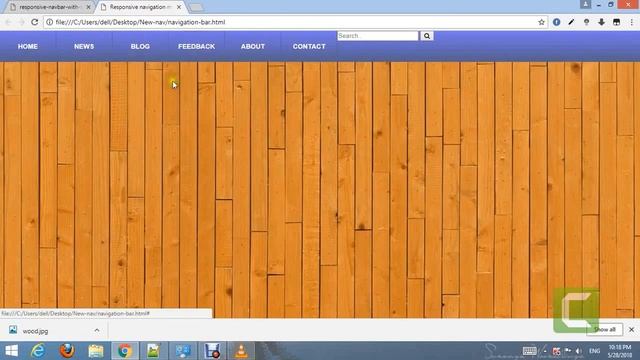Open the NEWS navigation link

(x=84, y=47)
